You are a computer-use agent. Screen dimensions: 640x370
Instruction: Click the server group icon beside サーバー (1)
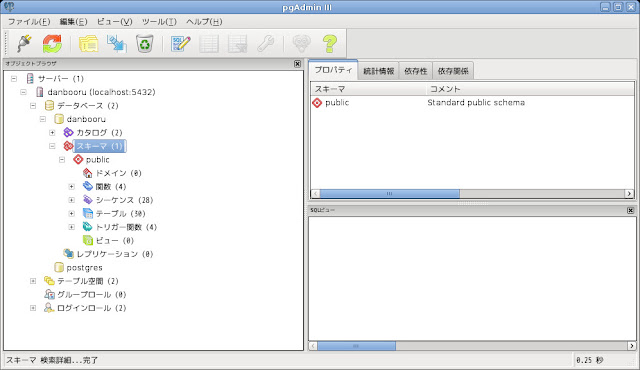[30, 78]
